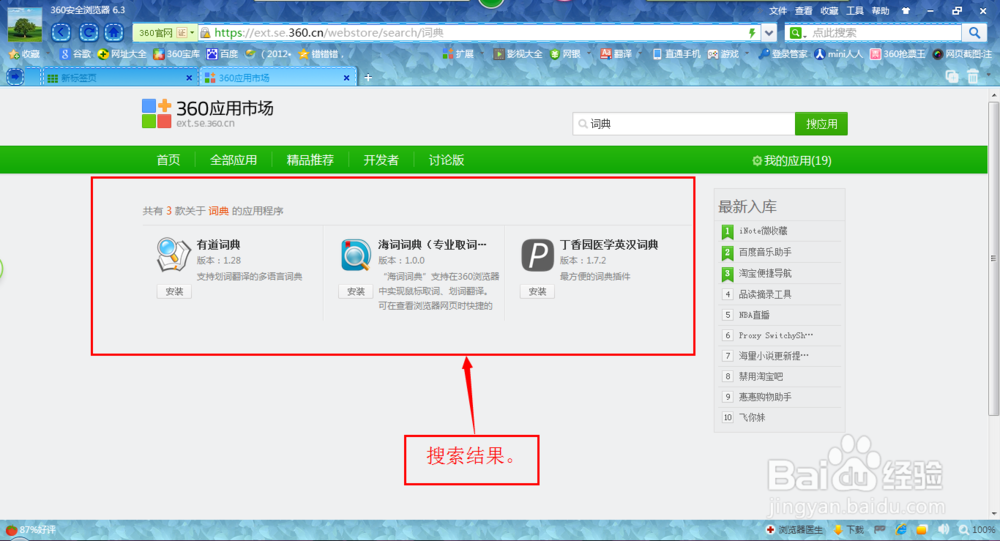Open the 文件 menu

click(x=777, y=11)
